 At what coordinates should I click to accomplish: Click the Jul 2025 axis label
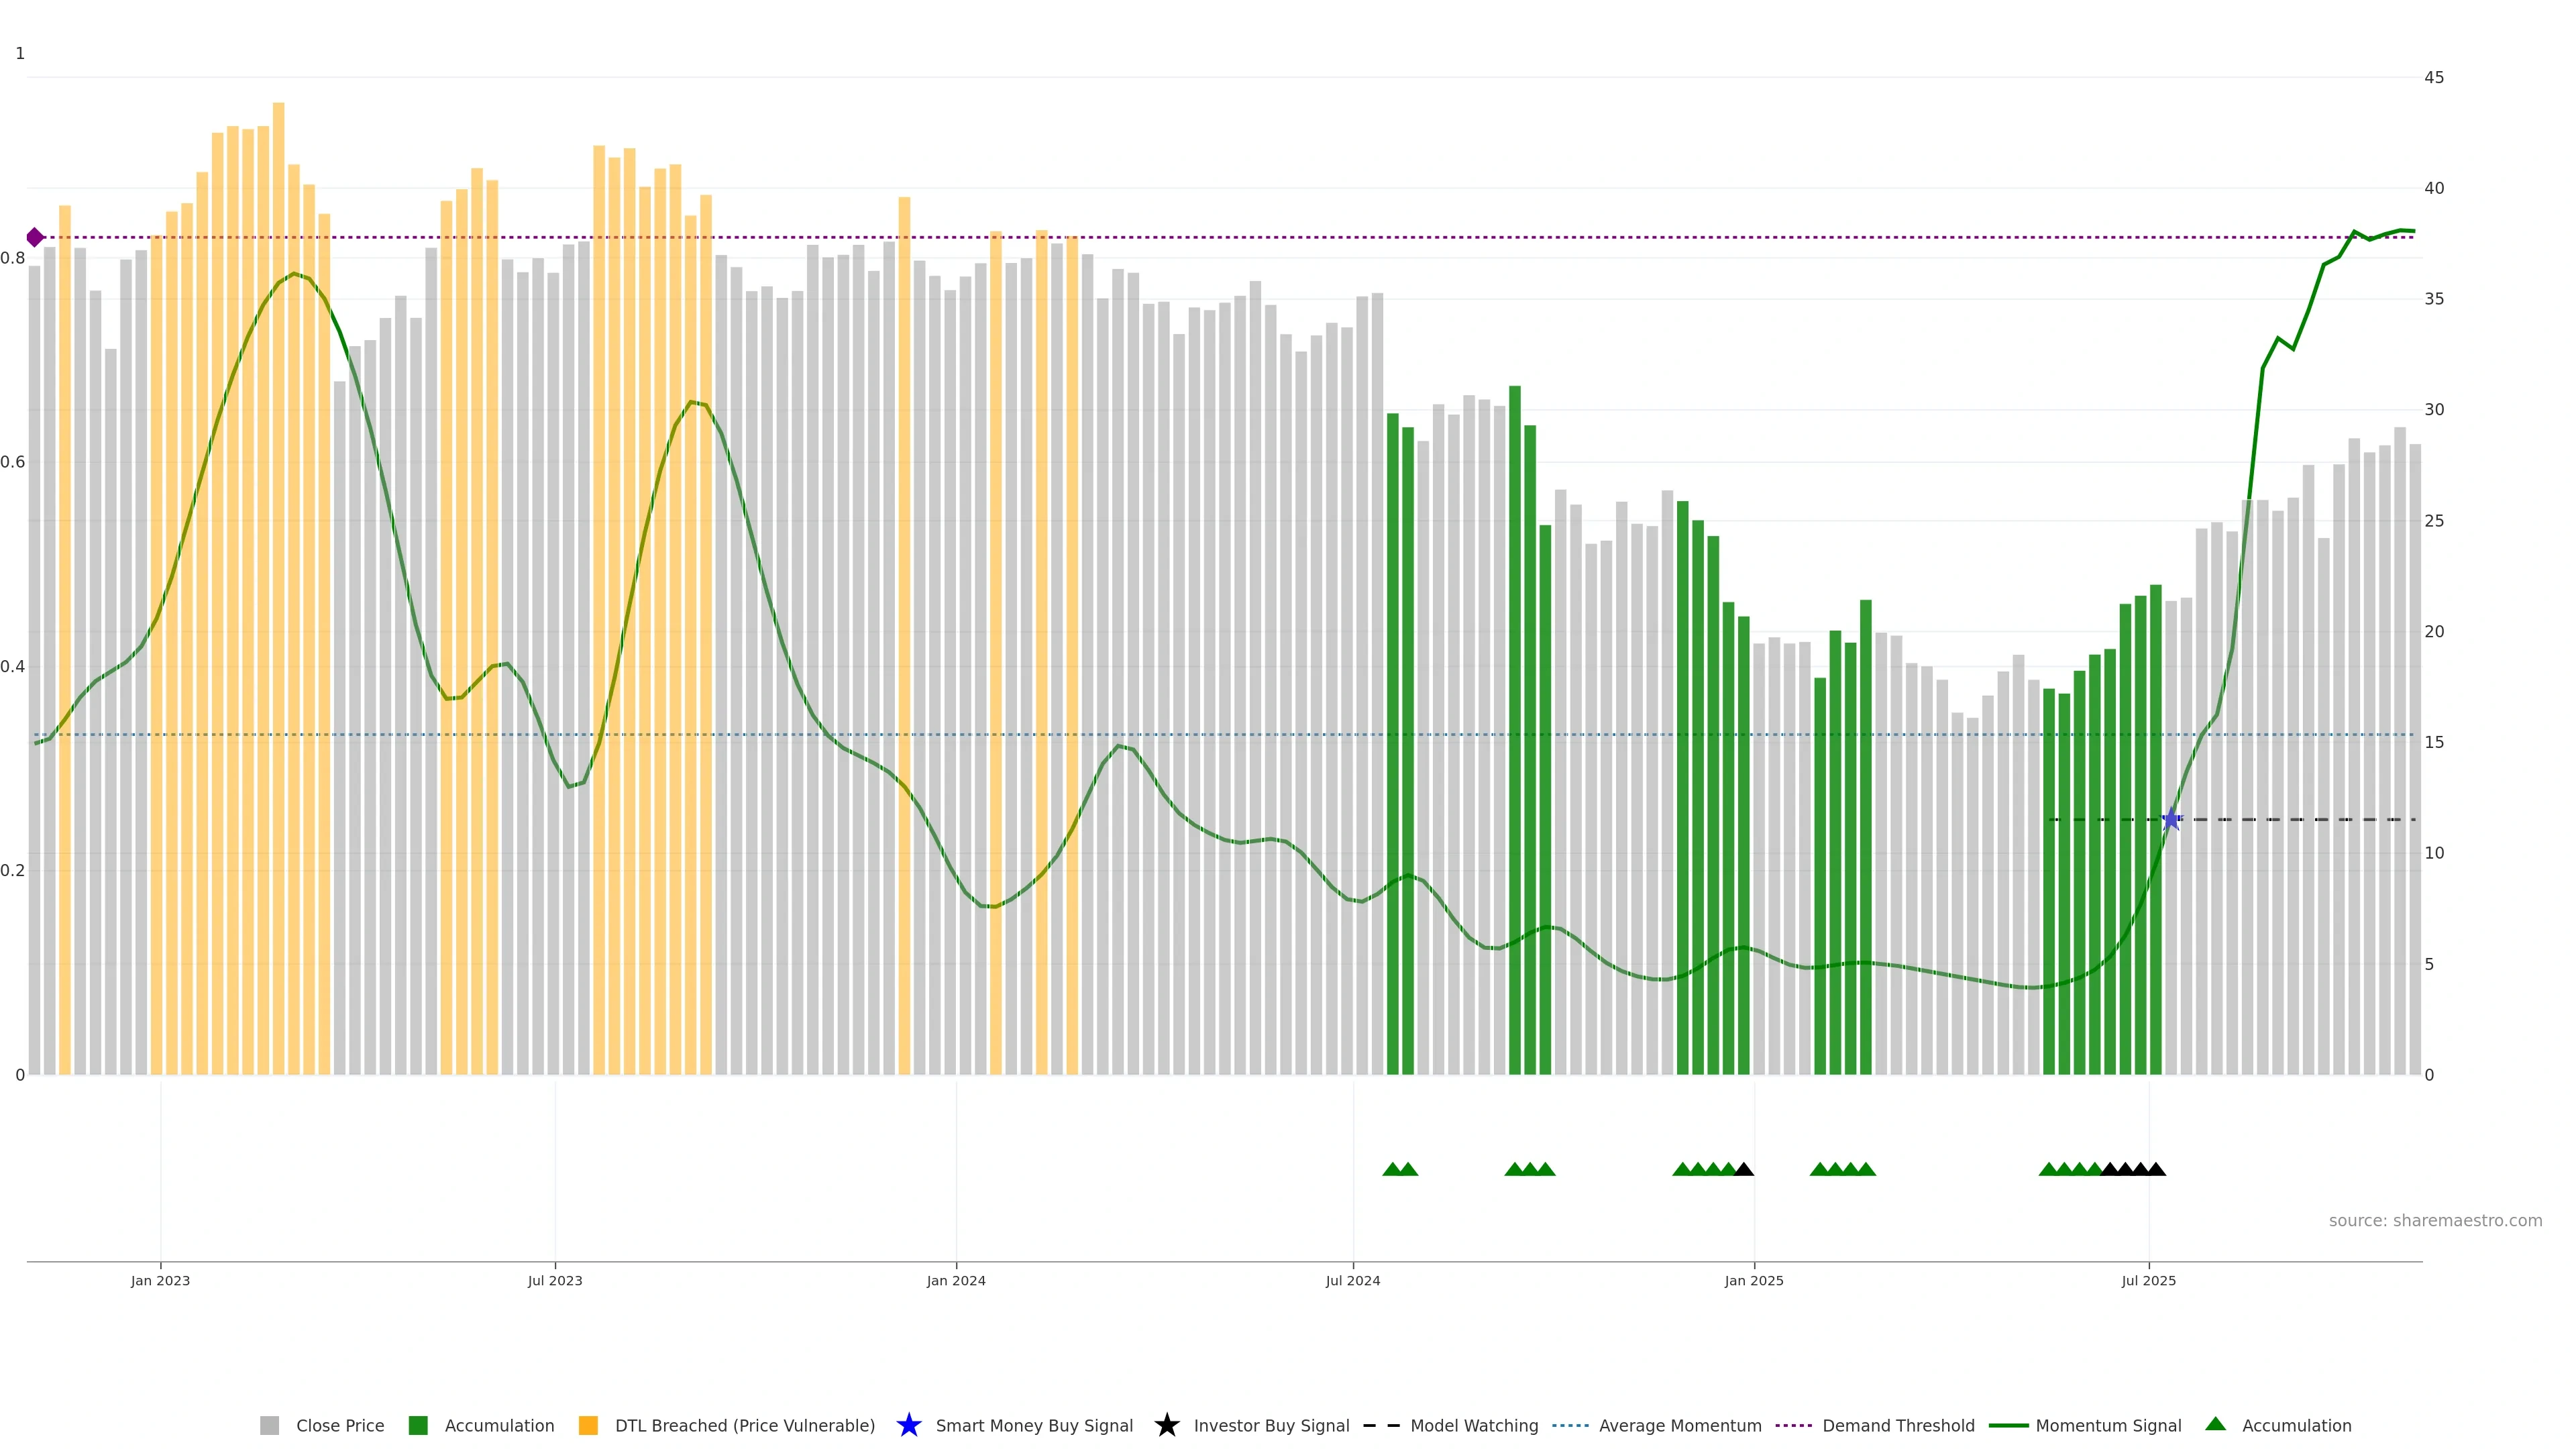tap(2148, 1281)
